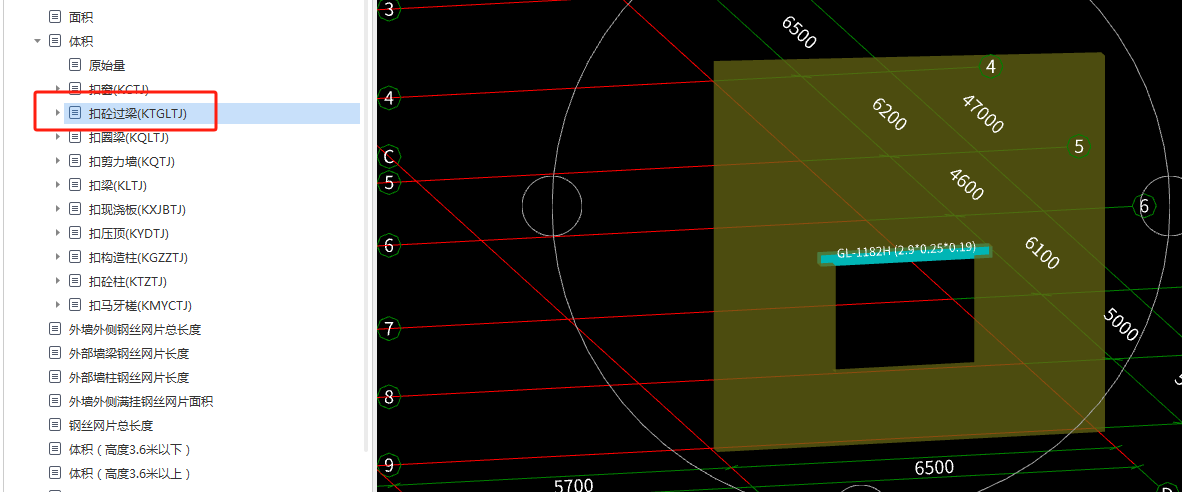This screenshot has width=1182, height=492.
Task: Click the axis bubble 5 right of the wall
Action: coord(1079,146)
